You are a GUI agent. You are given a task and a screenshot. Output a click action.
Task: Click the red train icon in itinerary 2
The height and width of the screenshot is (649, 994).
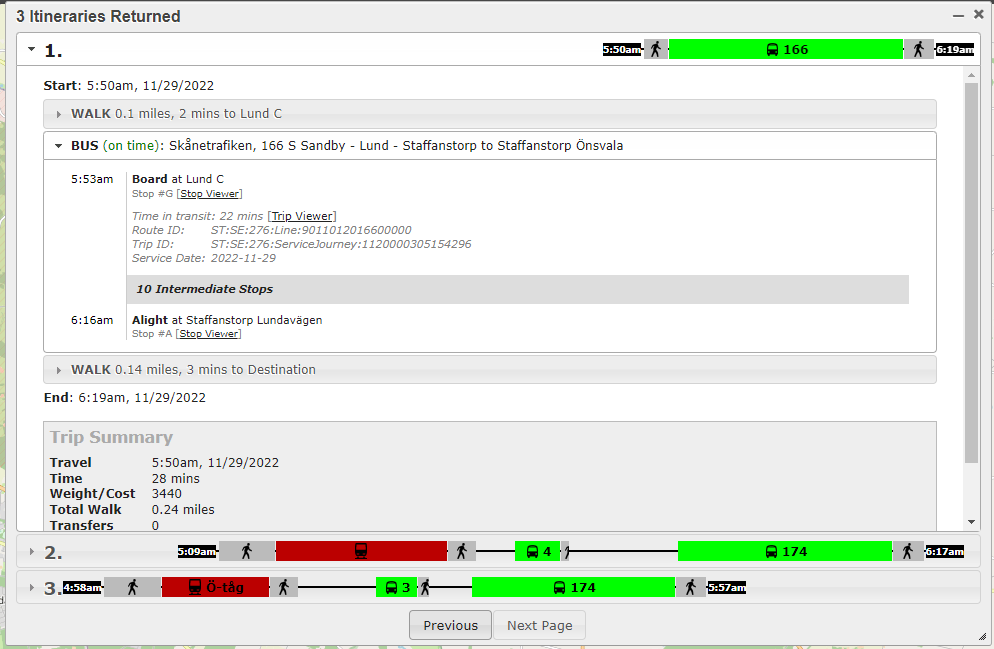point(362,550)
